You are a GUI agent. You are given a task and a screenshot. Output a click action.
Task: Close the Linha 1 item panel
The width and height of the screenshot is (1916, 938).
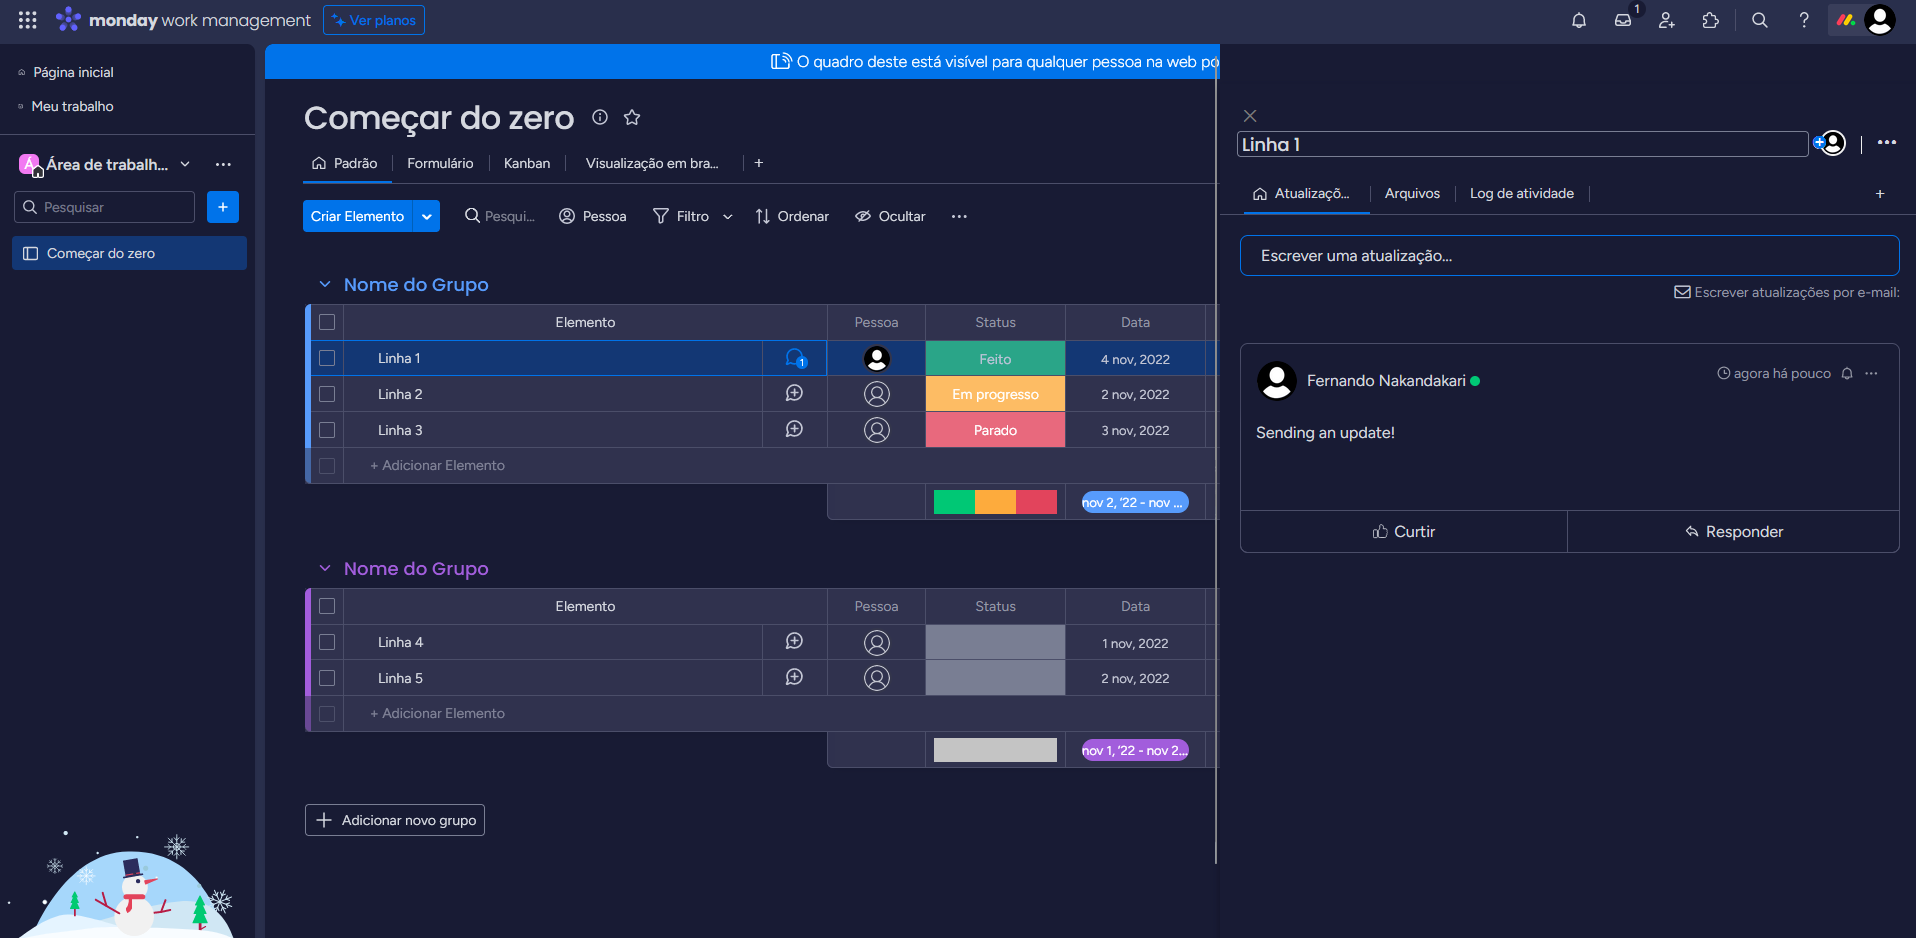1250,116
